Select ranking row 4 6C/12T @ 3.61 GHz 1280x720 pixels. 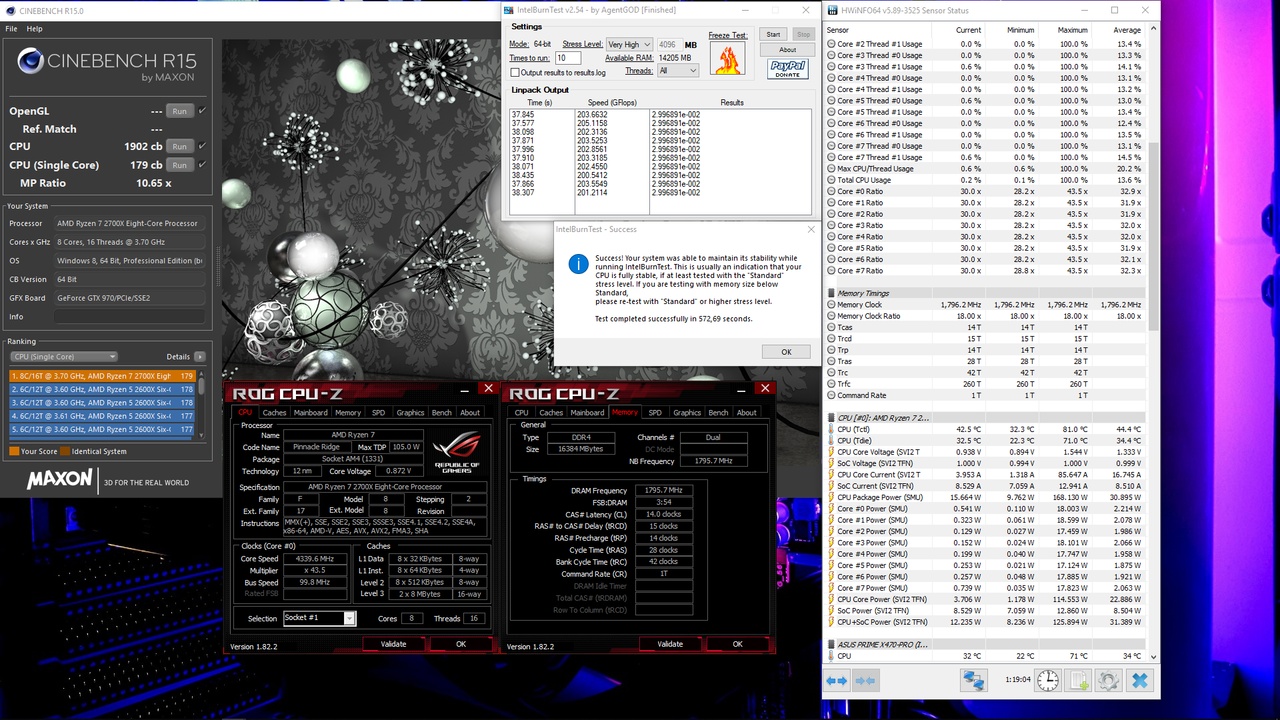[x=102, y=415]
